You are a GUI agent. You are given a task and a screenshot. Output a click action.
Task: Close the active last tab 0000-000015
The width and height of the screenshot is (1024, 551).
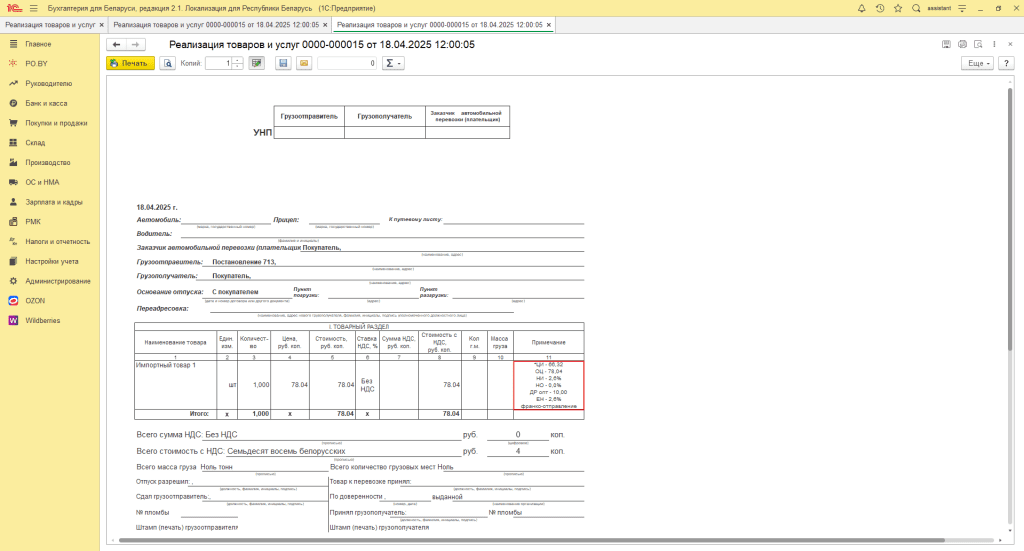(x=549, y=25)
